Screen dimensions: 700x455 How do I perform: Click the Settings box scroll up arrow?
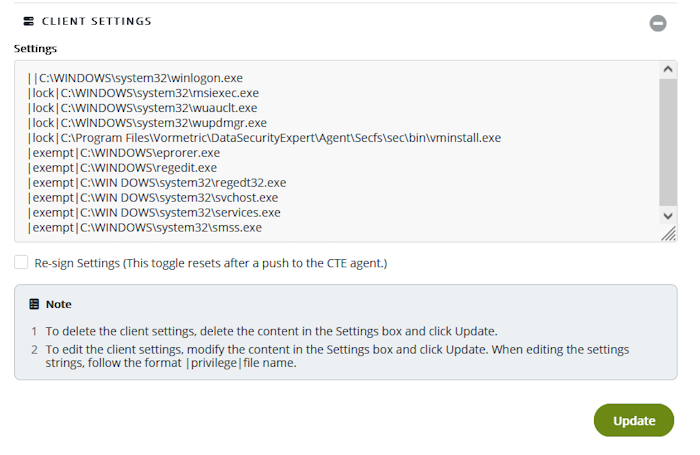(668, 69)
